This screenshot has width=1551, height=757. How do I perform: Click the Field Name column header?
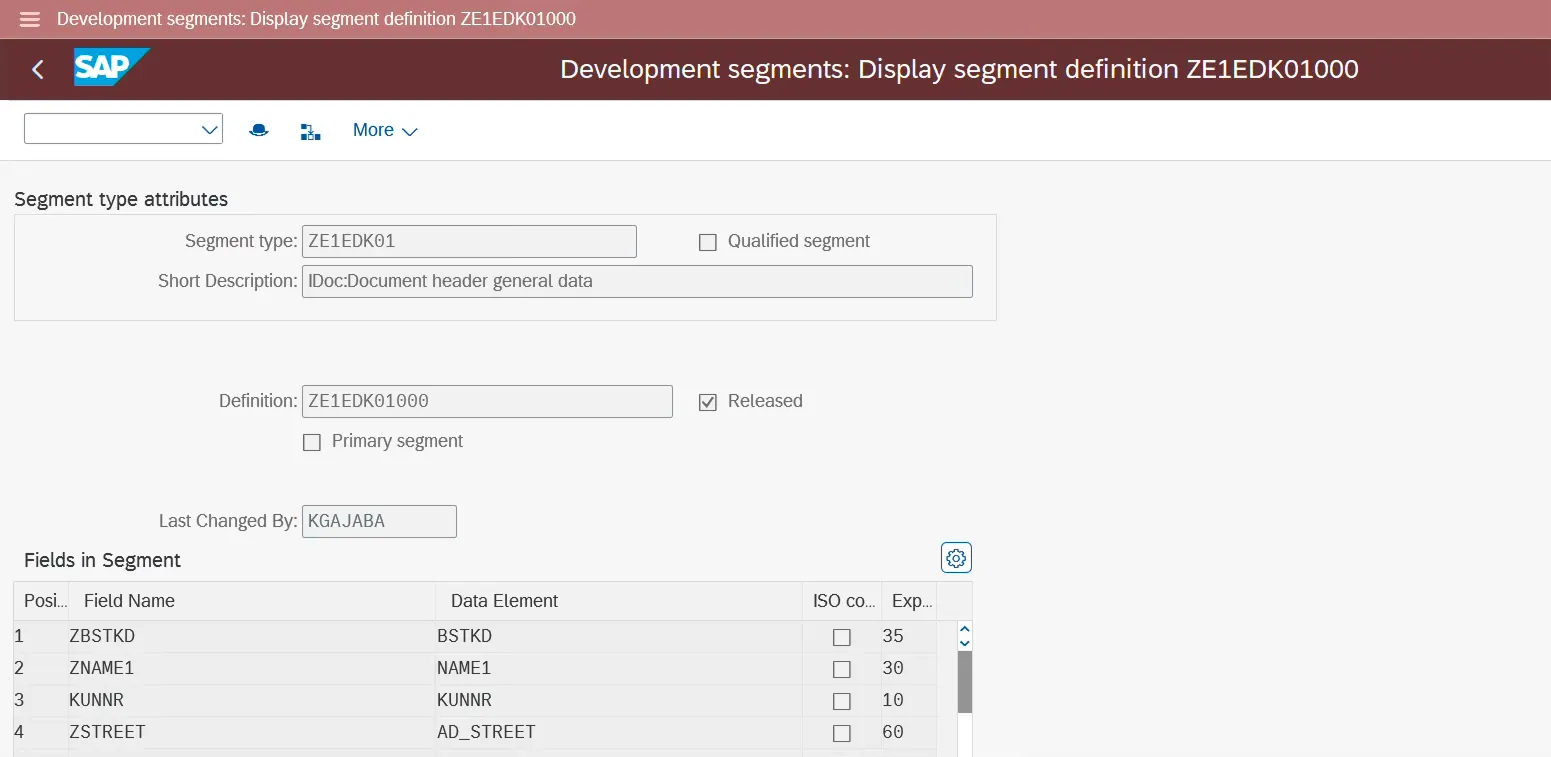tap(129, 601)
